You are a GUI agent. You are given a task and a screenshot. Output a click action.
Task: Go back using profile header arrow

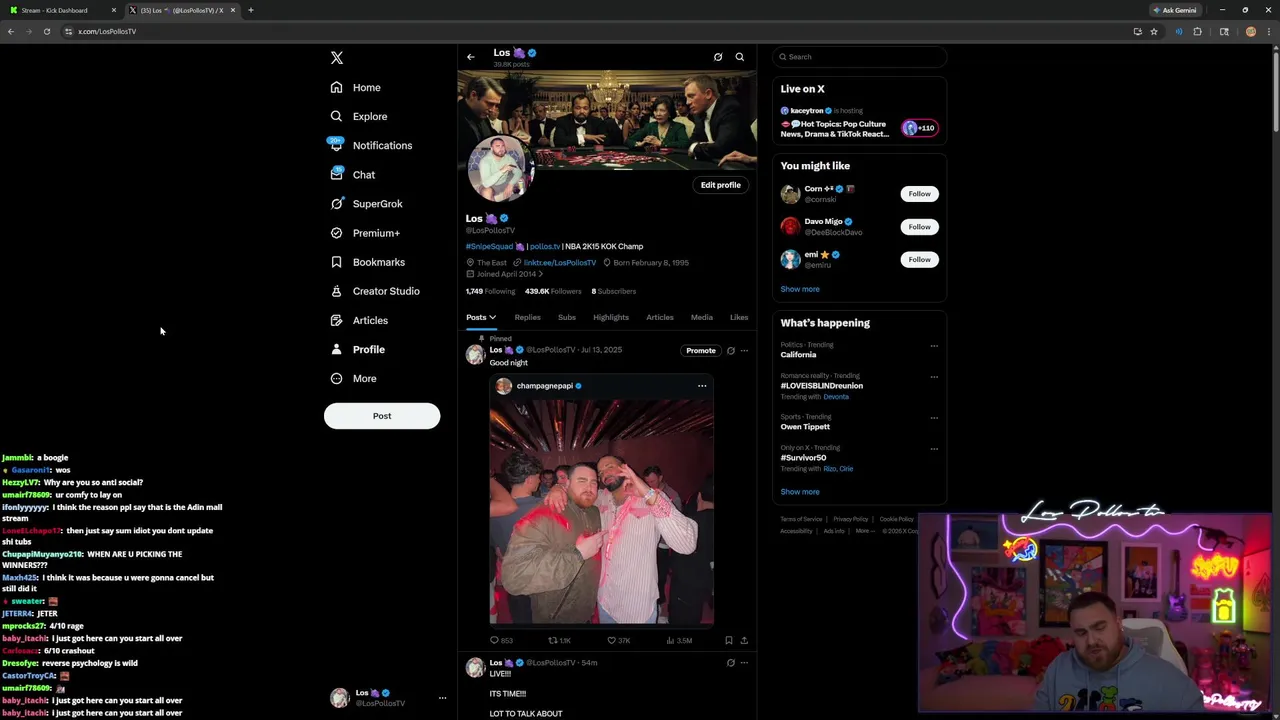point(471,57)
